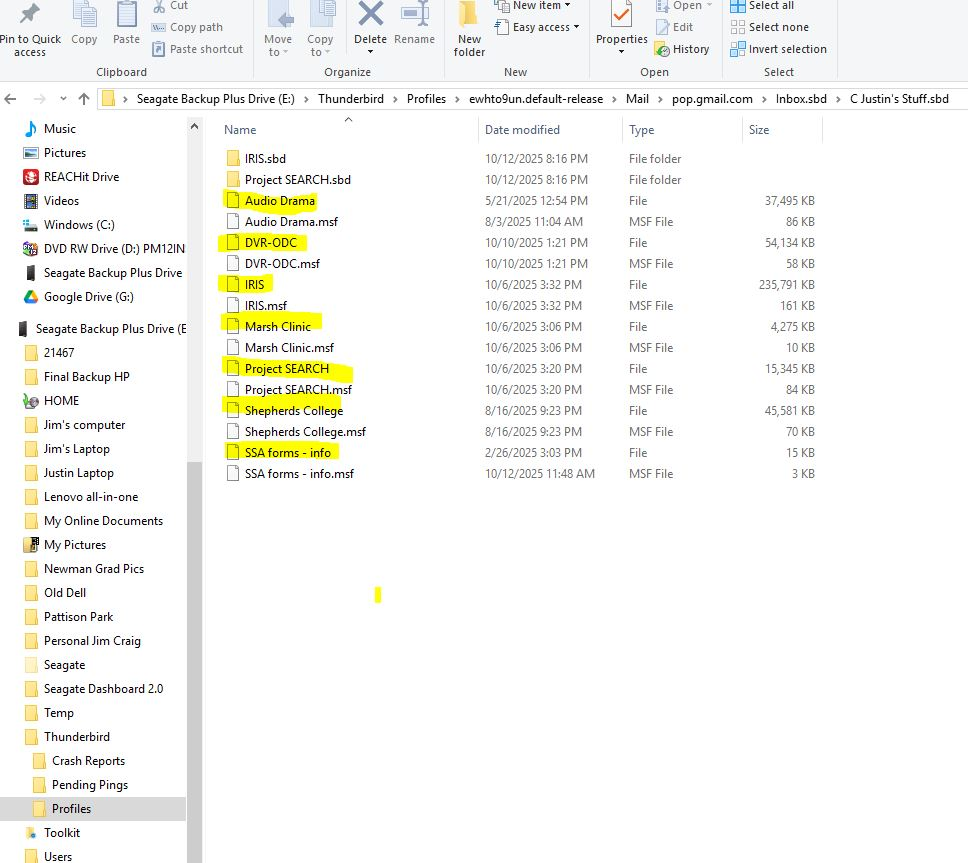Image resolution: width=968 pixels, height=863 pixels.
Task: Select the IRIS file of 235,791 KB
Action: [x=254, y=285]
